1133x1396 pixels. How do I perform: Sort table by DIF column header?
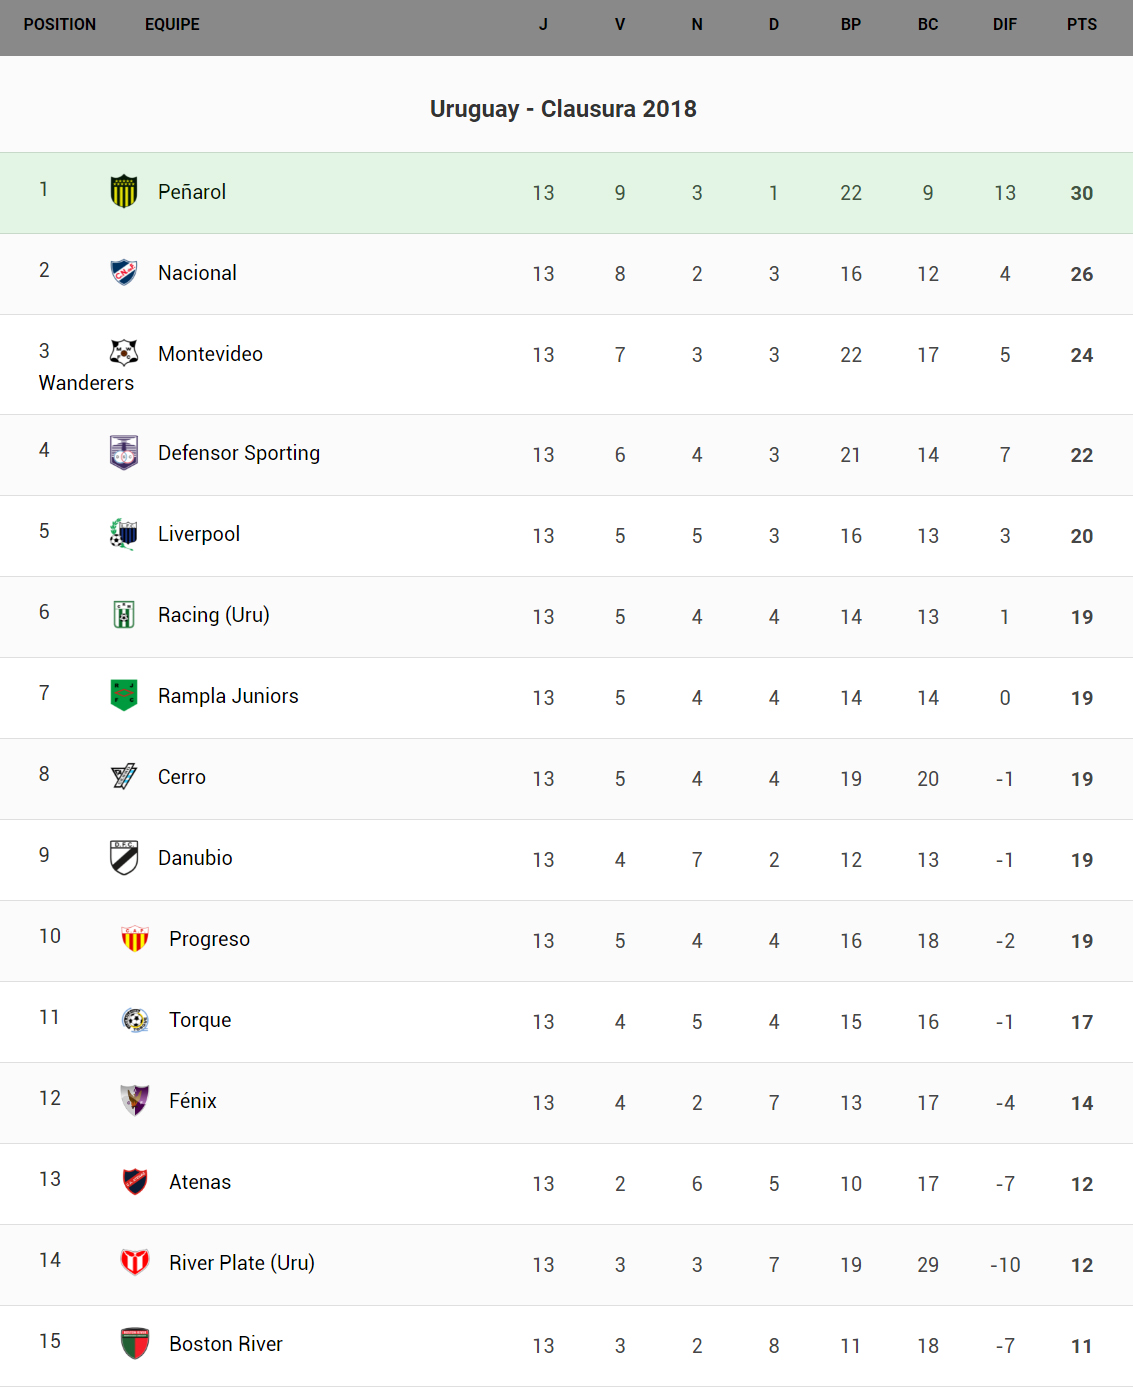pos(1004,25)
